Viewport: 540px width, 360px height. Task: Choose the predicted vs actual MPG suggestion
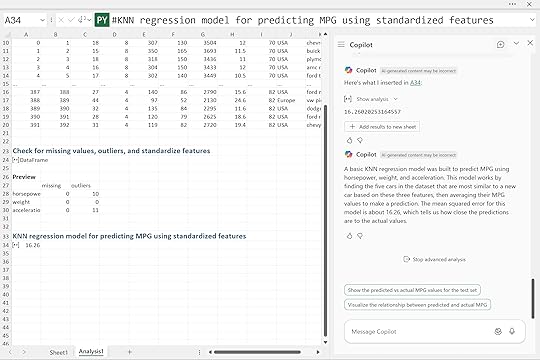[412, 290]
